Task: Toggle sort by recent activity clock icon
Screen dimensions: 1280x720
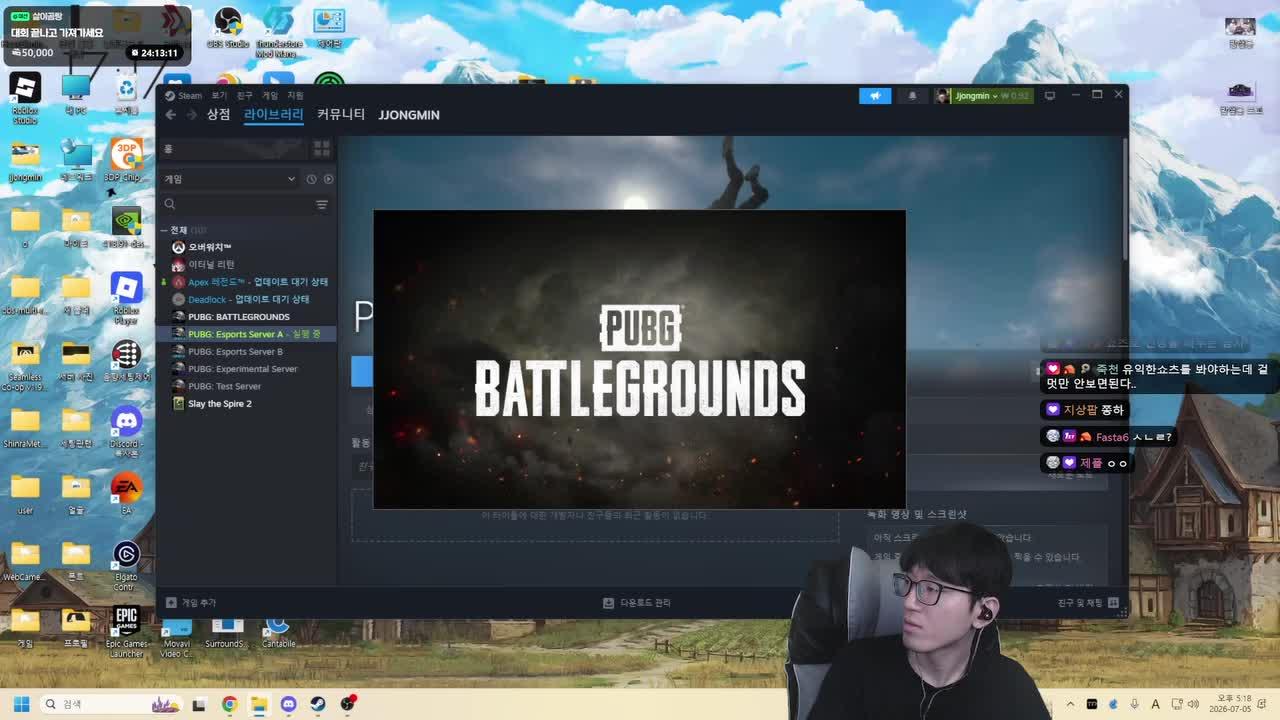Action: 311,179
